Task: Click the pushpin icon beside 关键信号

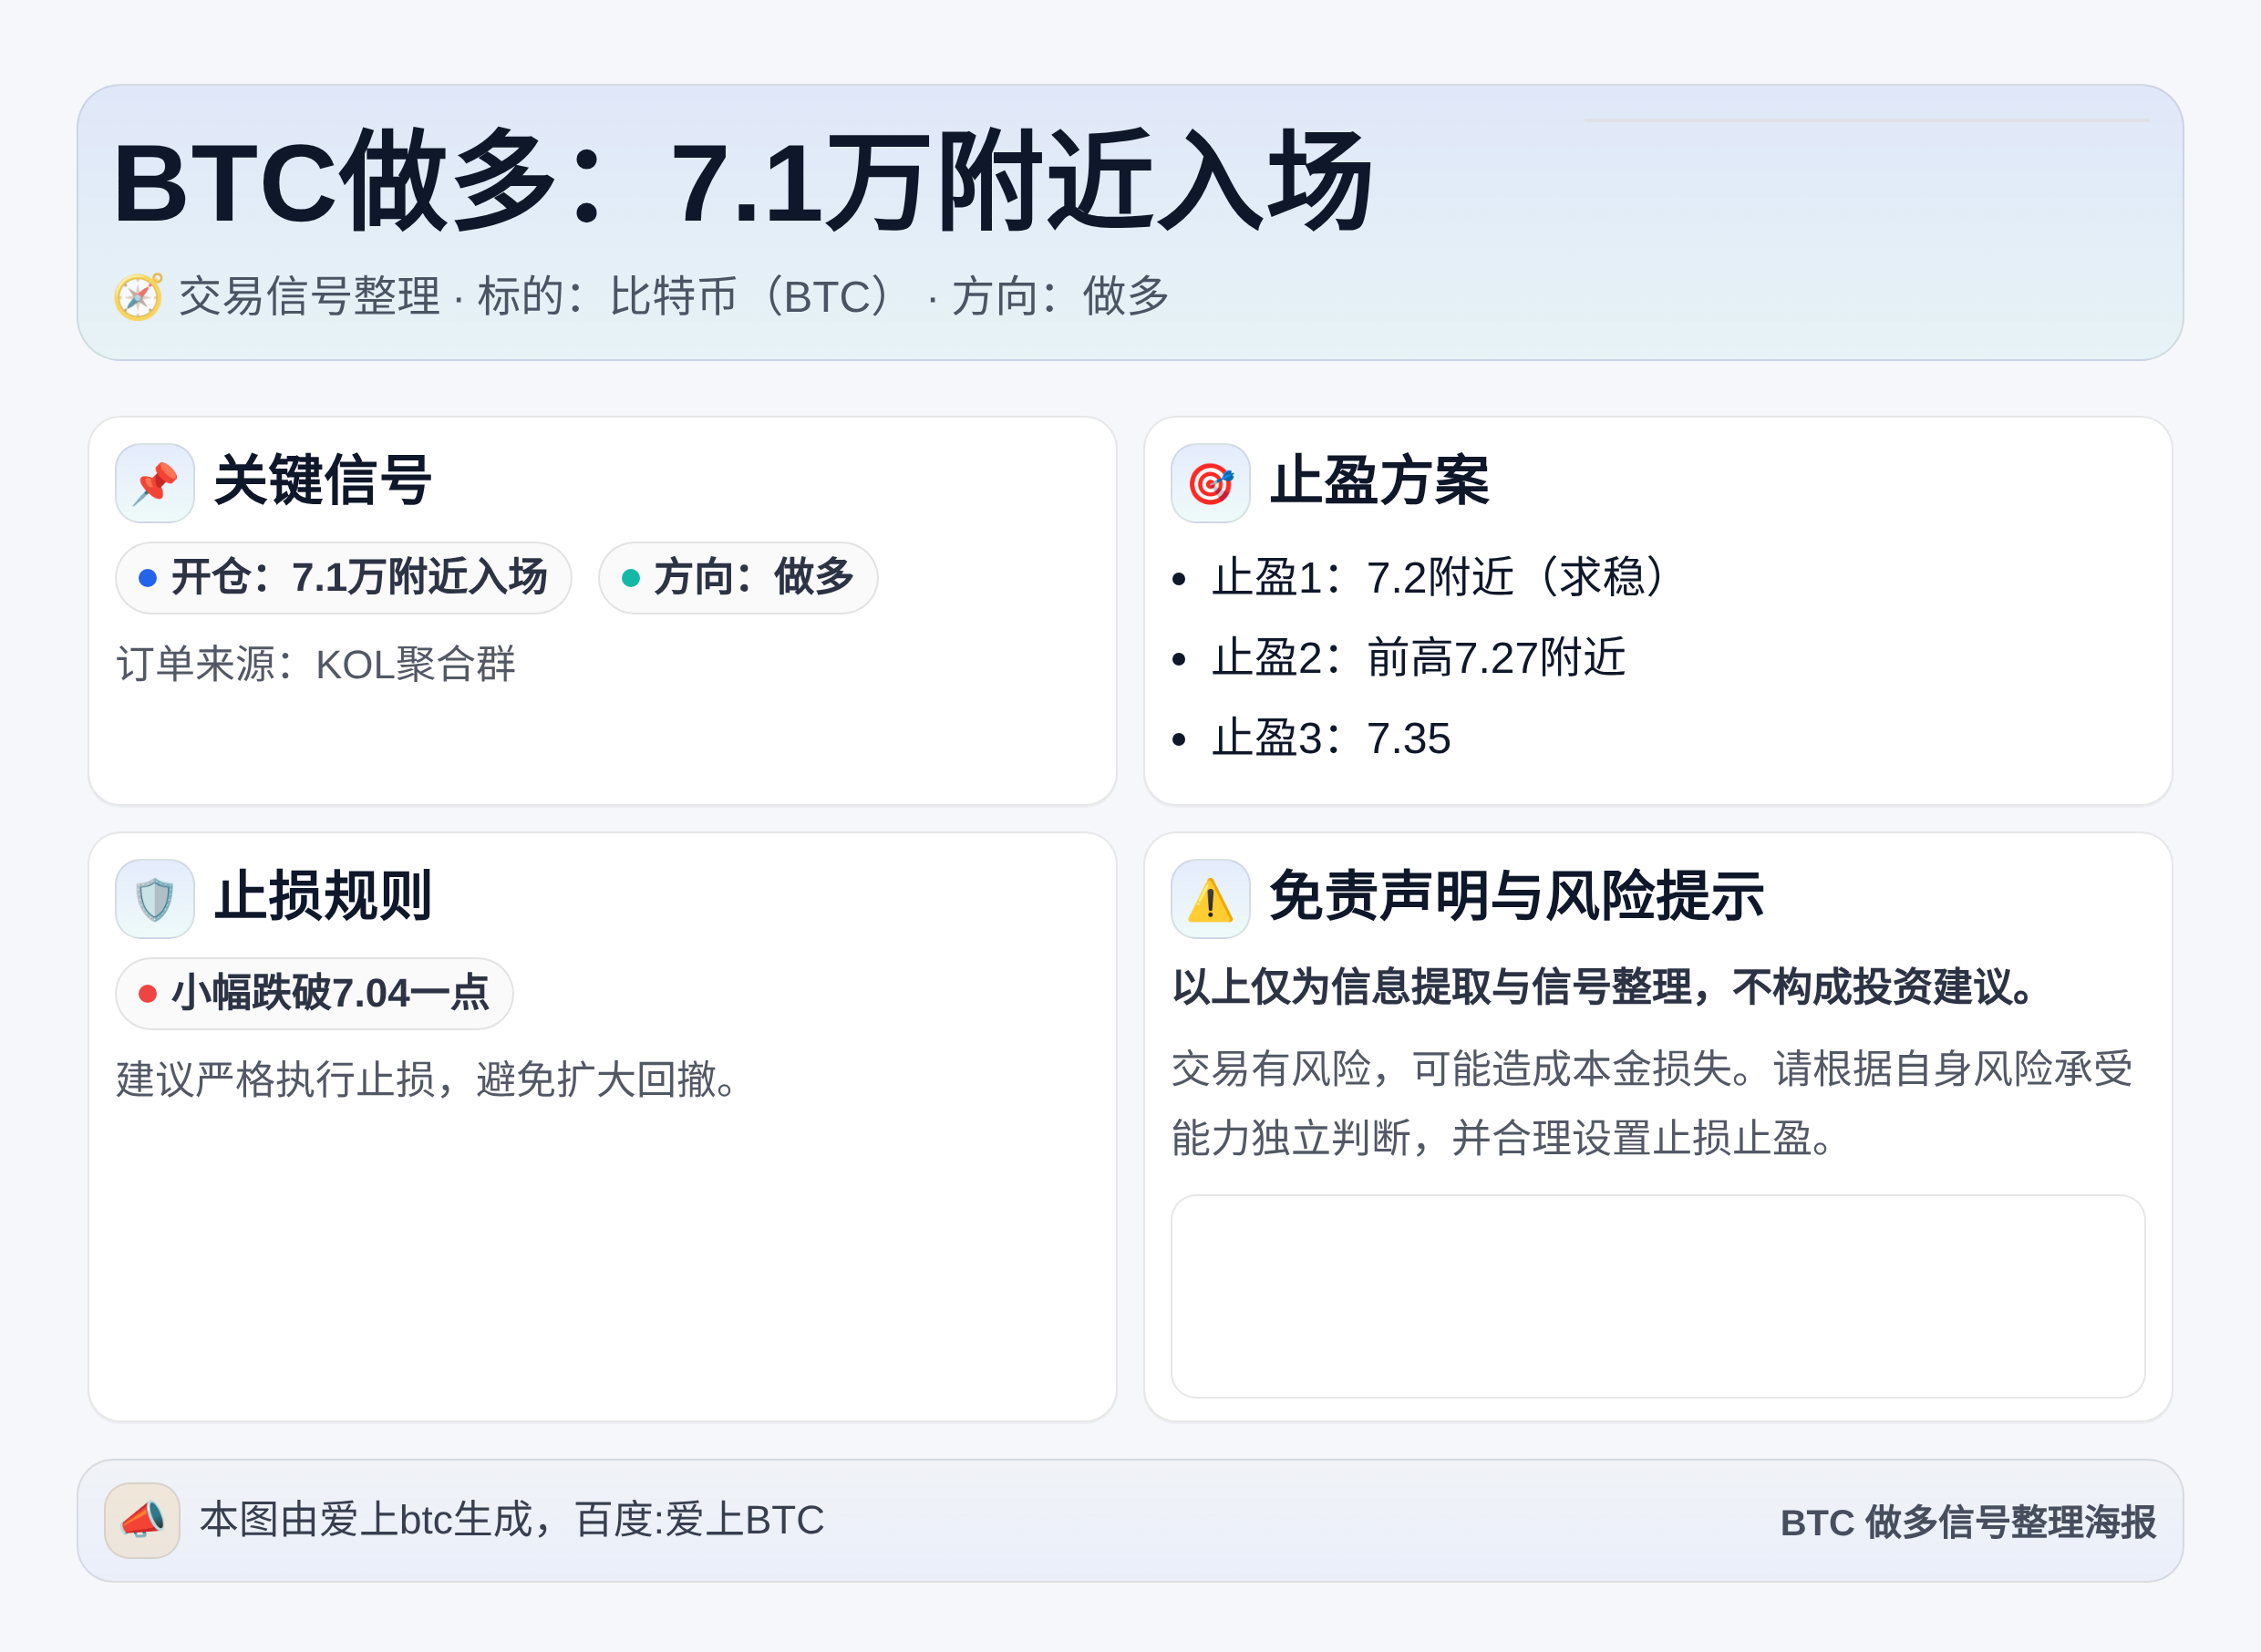Action: click(155, 483)
